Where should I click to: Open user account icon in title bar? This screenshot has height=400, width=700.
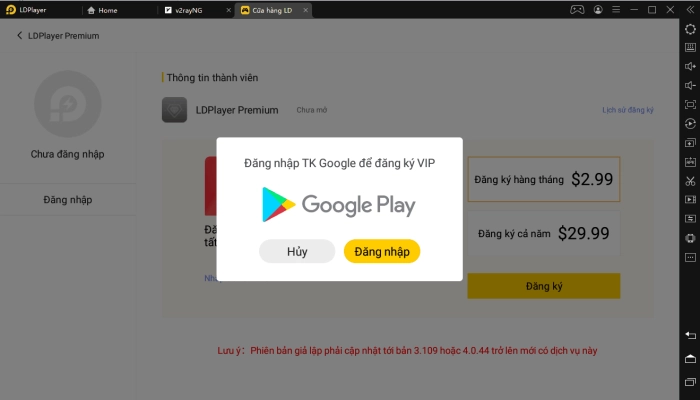[x=598, y=9]
